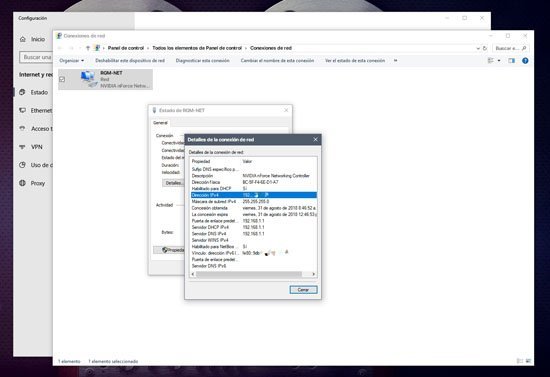Click the blue help question mark icon
This screenshot has height=377, width=550.
click(x=525, y=61)
